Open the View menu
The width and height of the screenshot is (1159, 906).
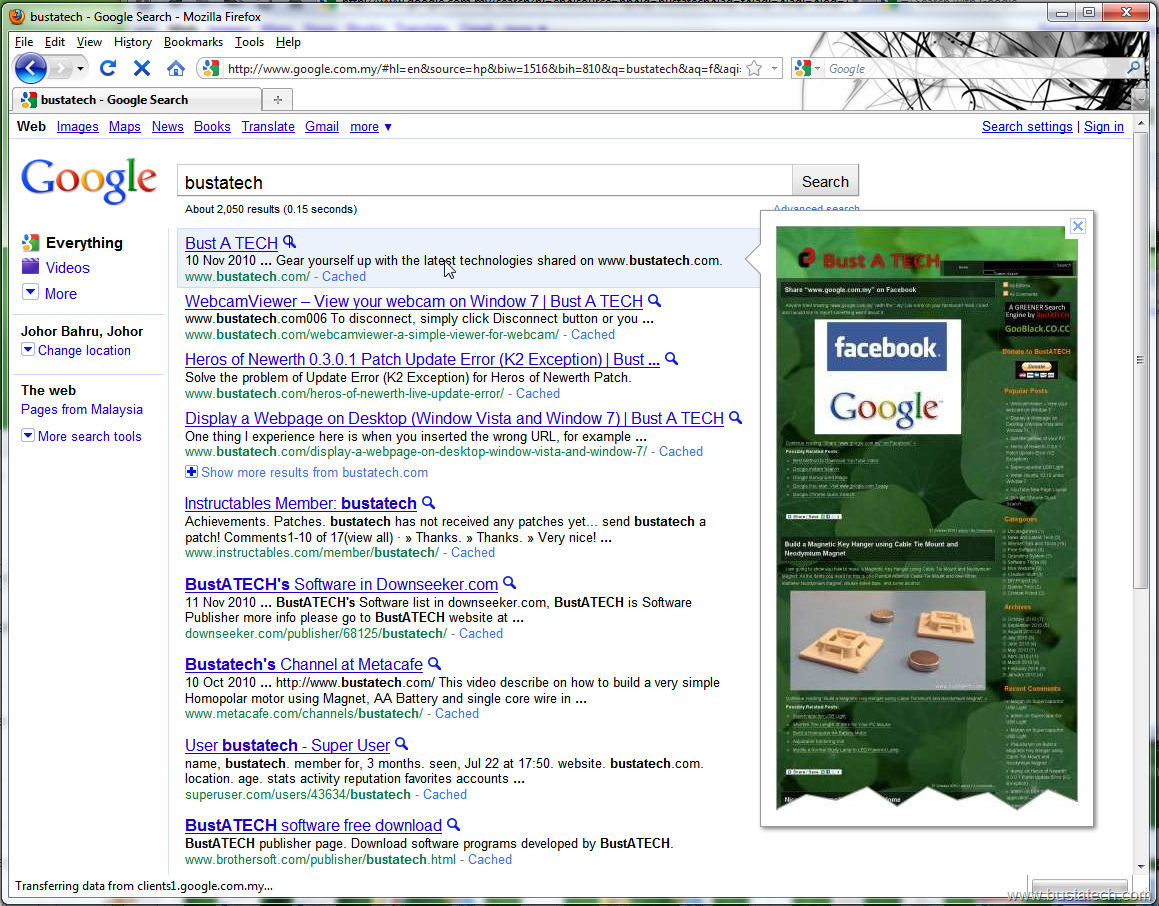[x=89, y=42]
